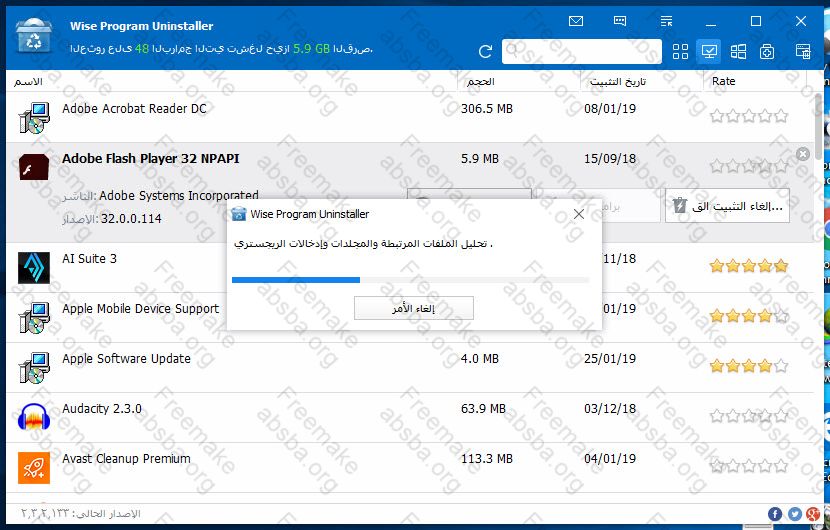
Task: Click the first star on Avast Cleanup Premium
Action: click(717, 466)
